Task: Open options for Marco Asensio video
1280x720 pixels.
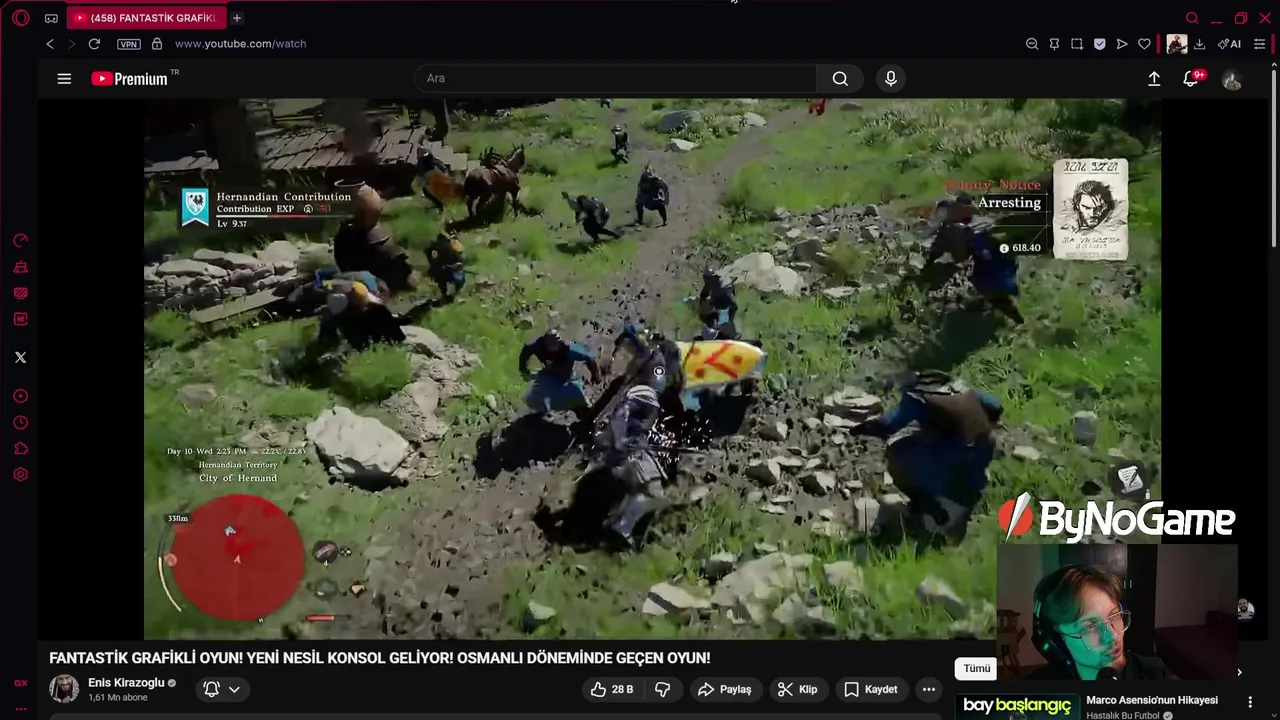Action: pos(1250,703)
